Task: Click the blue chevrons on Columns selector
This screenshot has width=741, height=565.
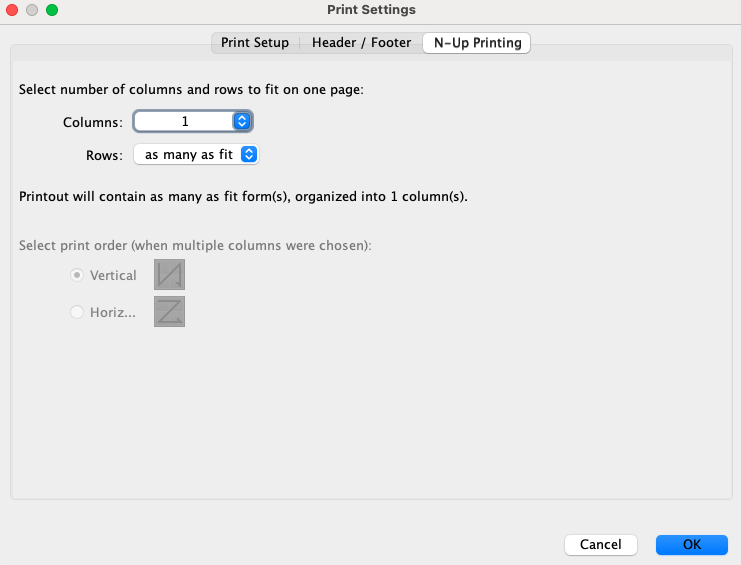Action: (x=241, y=122)
